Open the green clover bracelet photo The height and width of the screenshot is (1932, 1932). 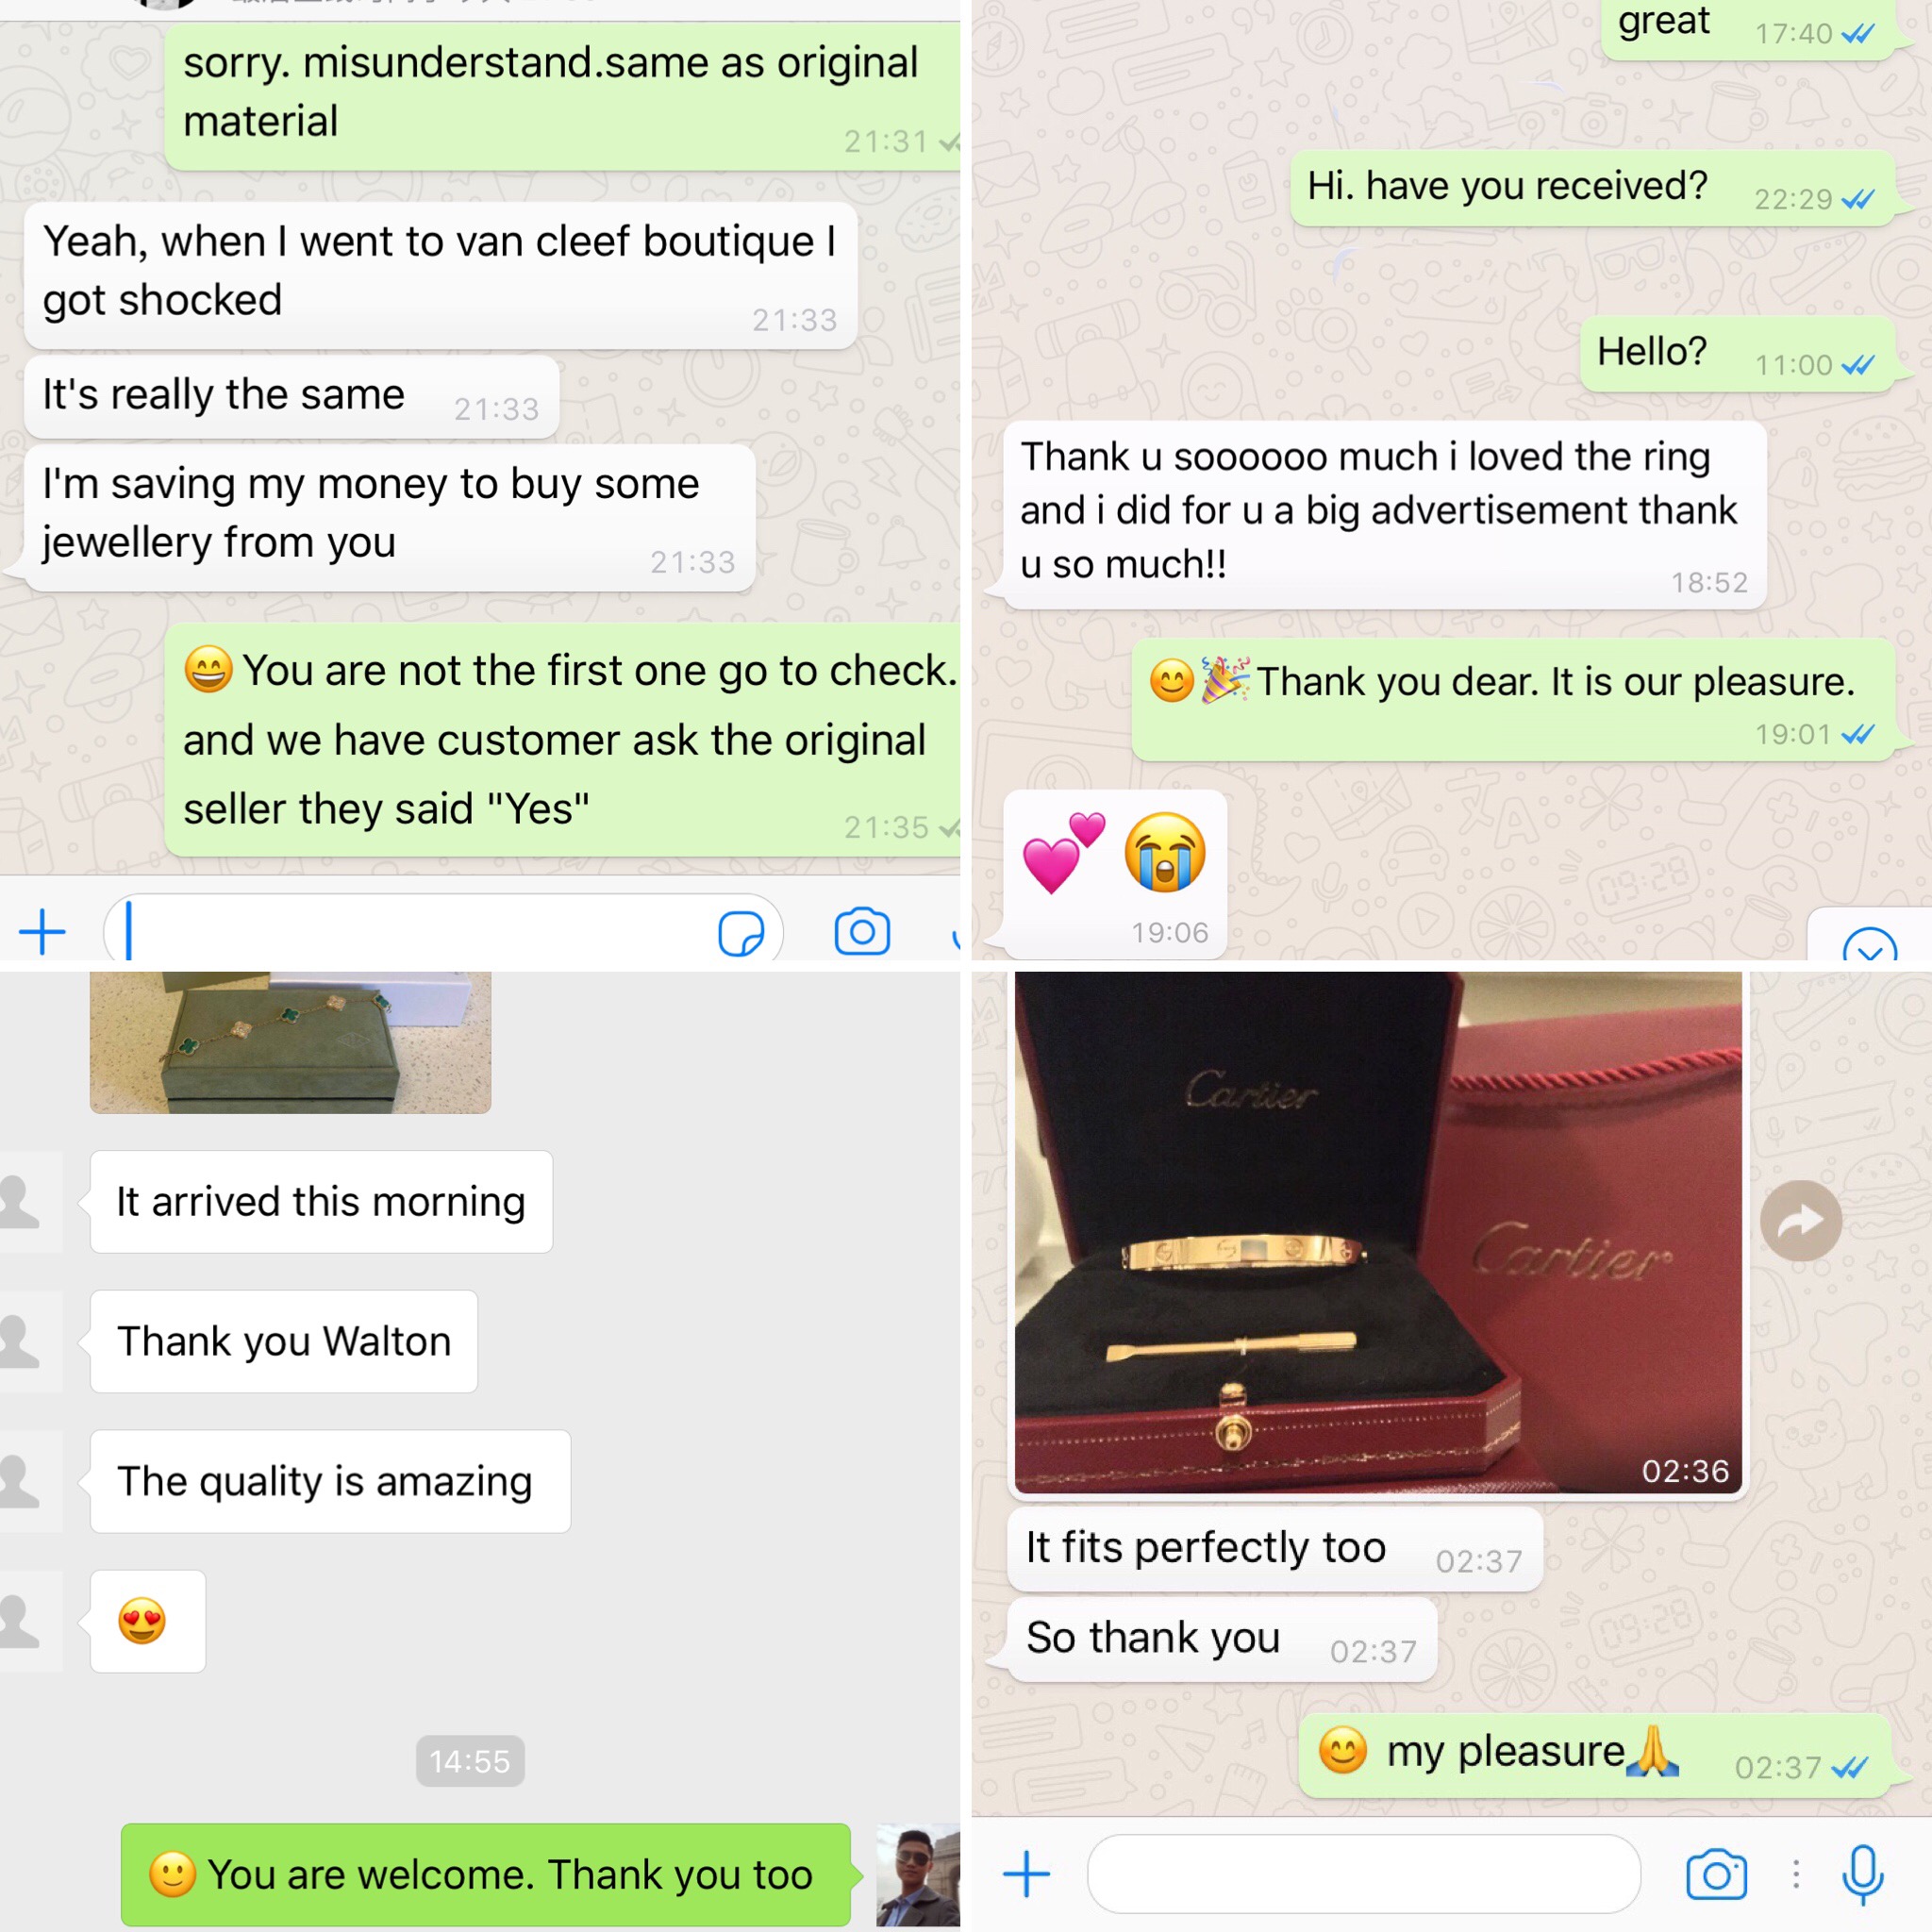point(290,1042)
